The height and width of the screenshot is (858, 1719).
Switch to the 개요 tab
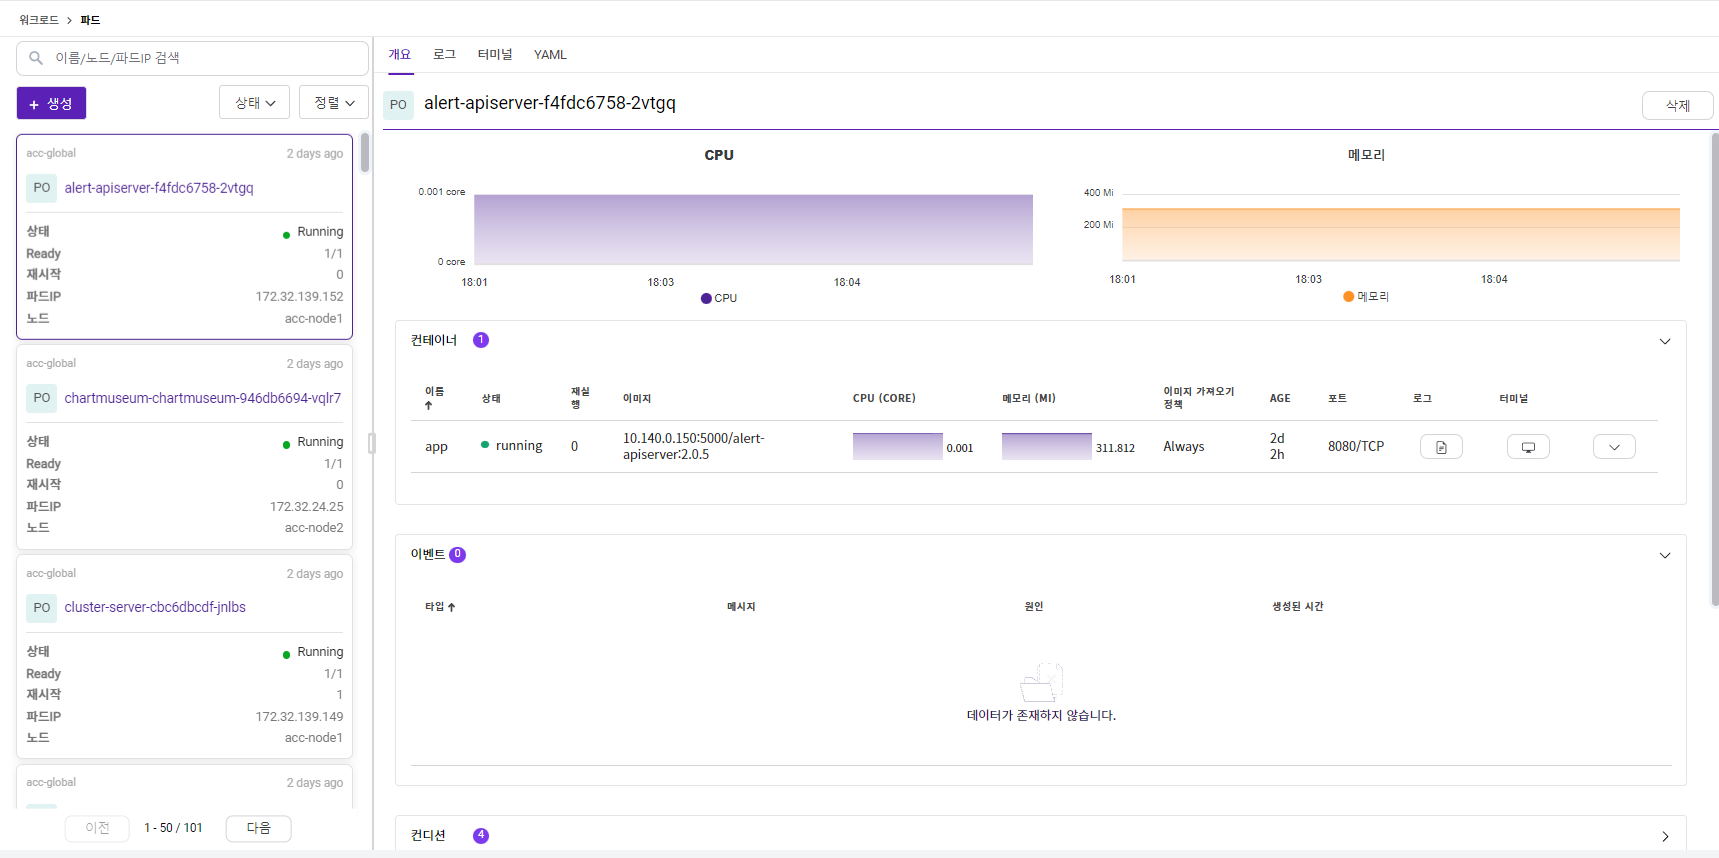(399, 54)
